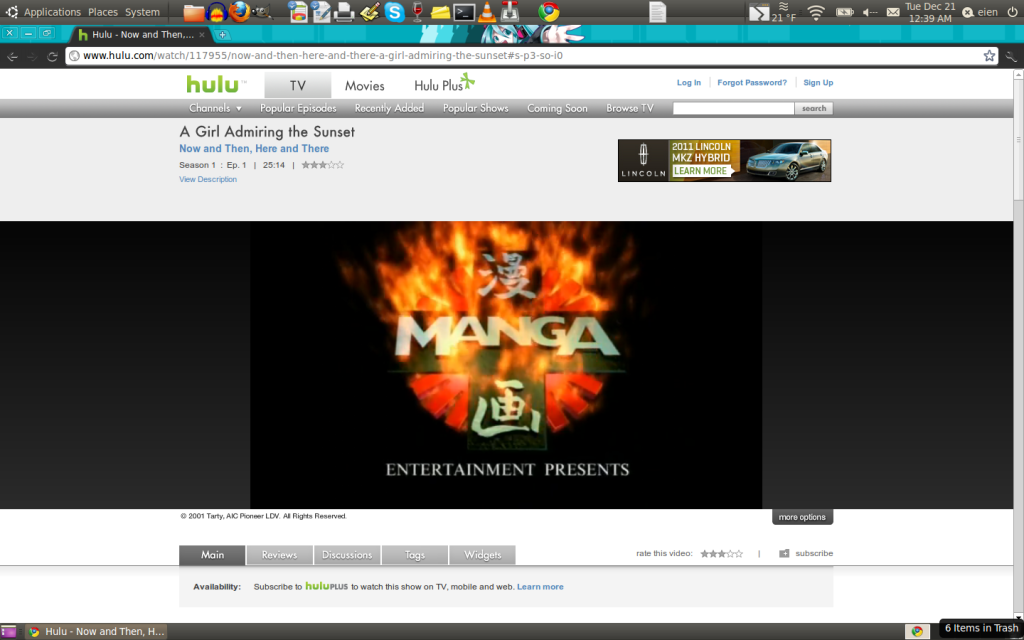Image resolution: width=1024 pixels, height=640 pixels.
Task: Open the word processor launcher icon
Action: pos(321,12)
